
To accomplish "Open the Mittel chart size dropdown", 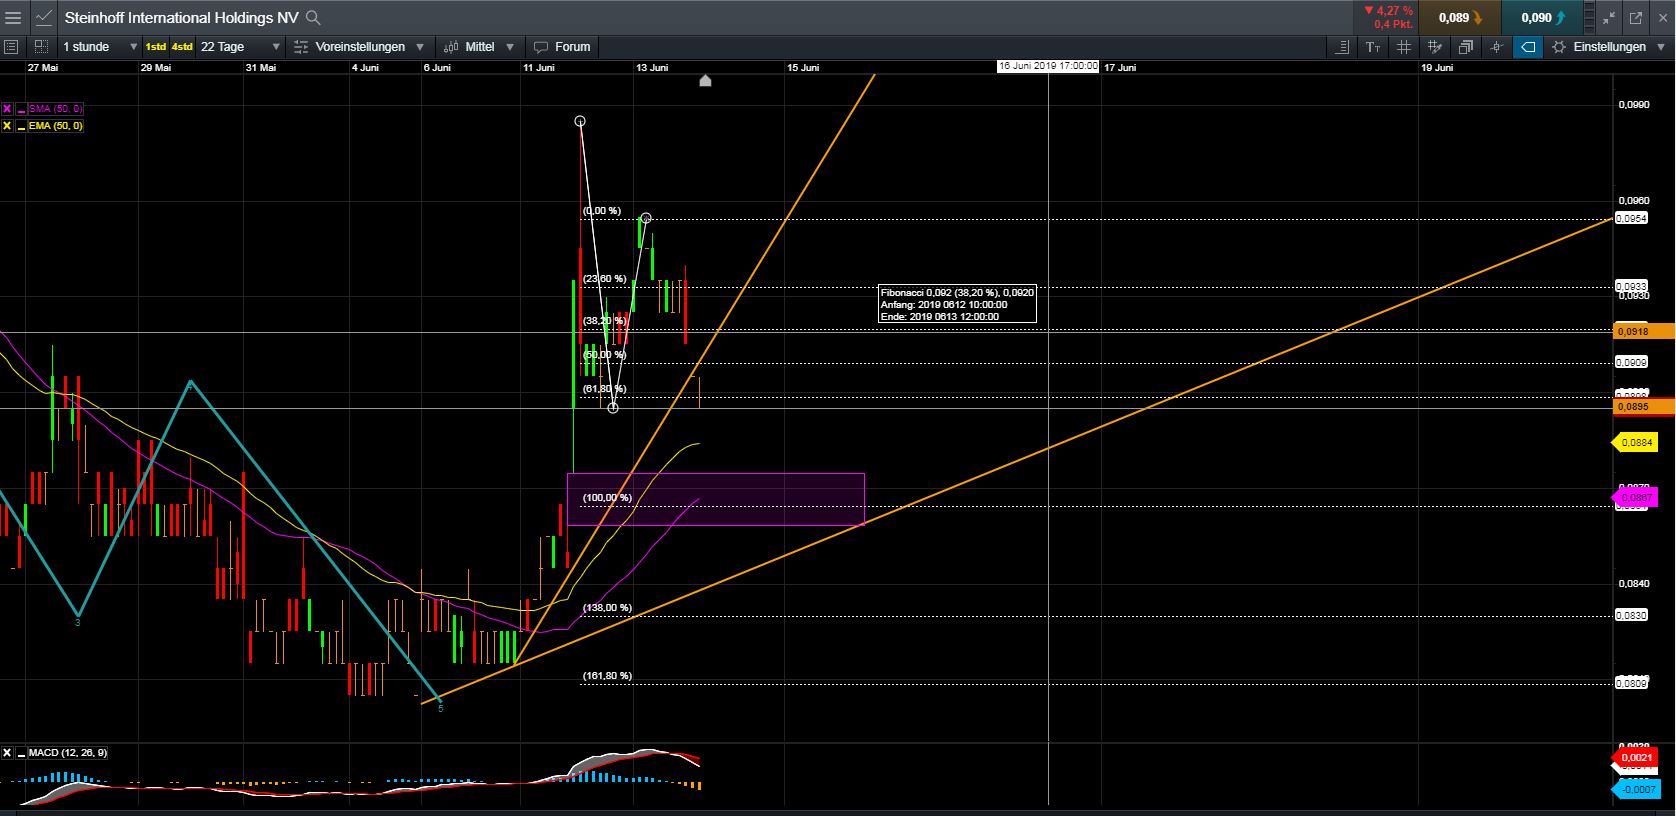I will [x=478, y=46].
